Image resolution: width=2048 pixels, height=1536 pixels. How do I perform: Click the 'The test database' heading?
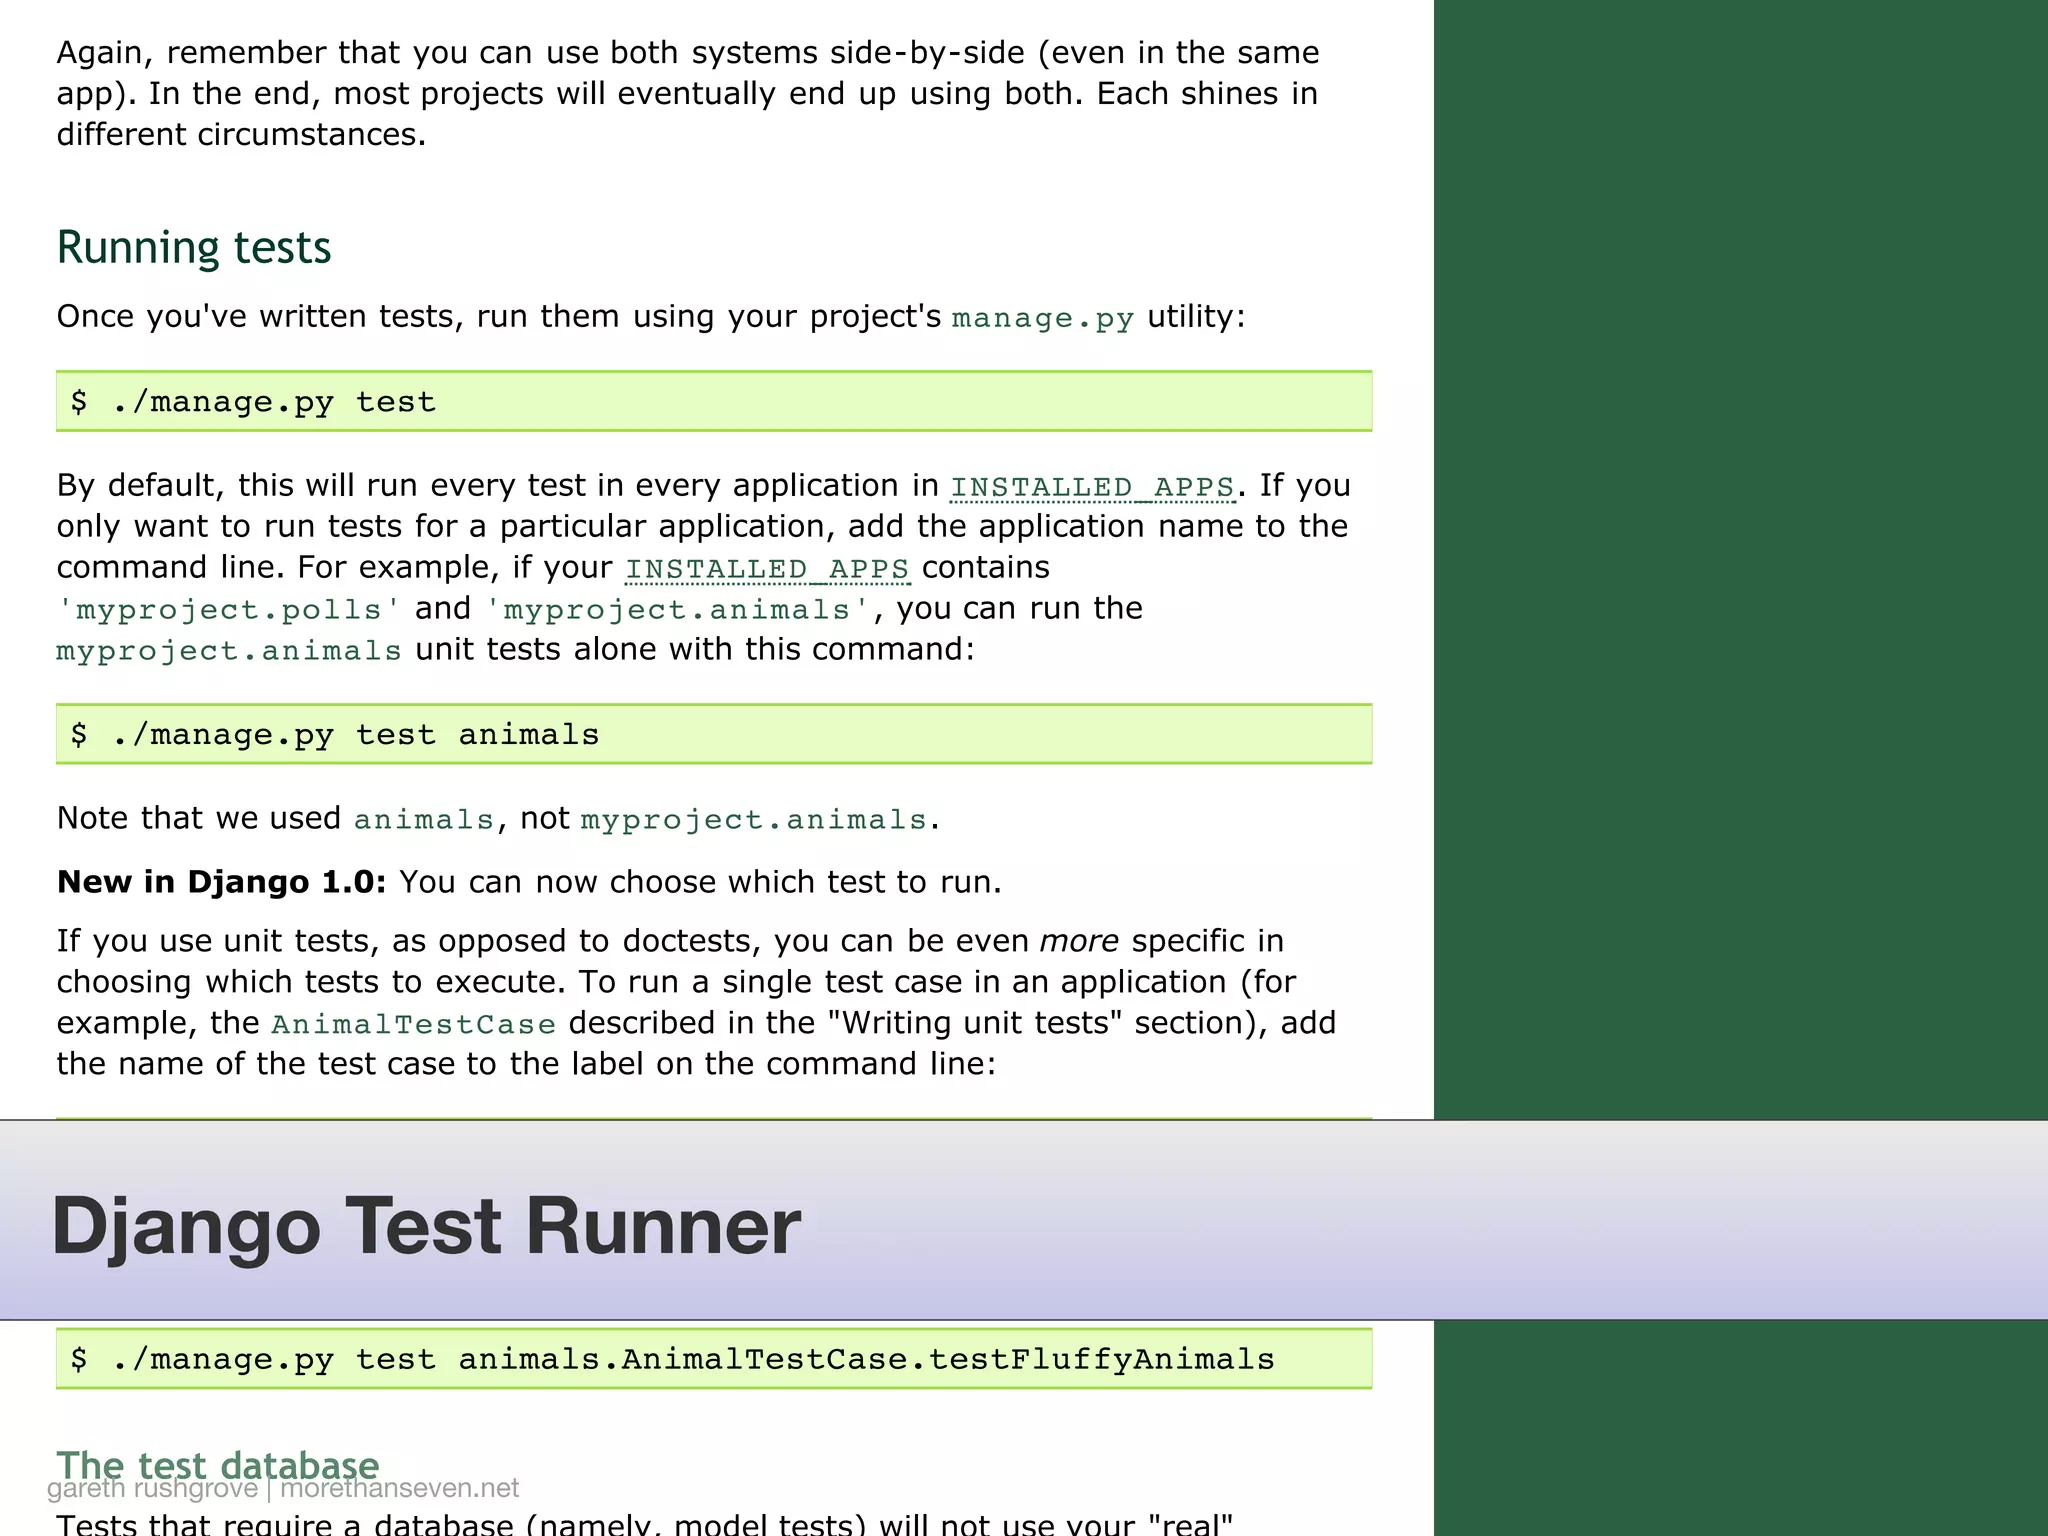tap(217, 1462)
